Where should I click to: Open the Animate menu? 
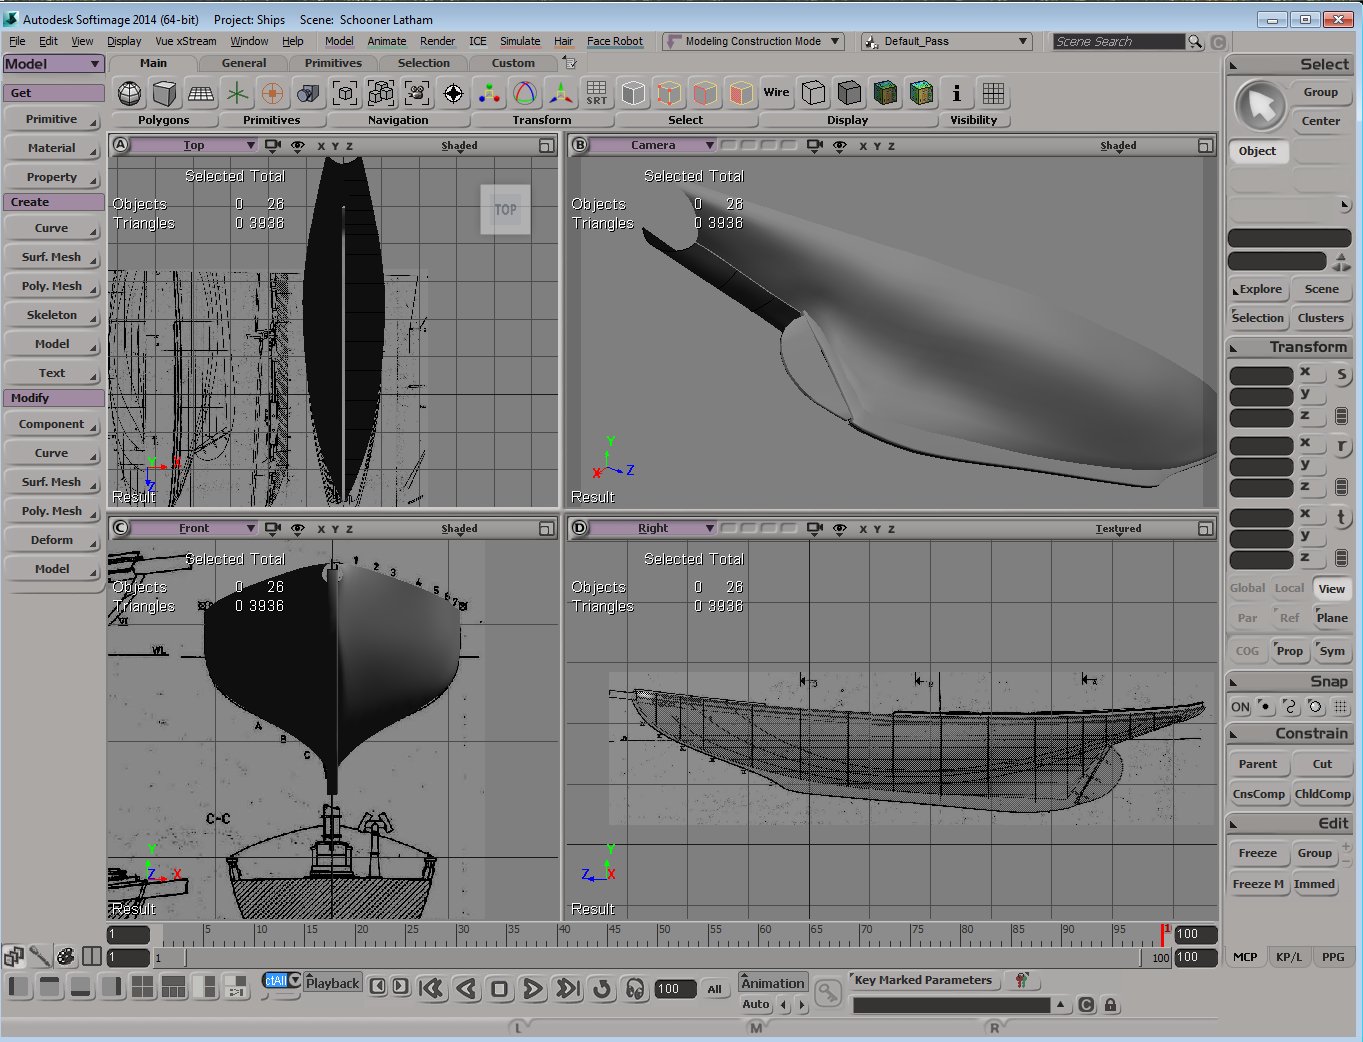(386, 42)
